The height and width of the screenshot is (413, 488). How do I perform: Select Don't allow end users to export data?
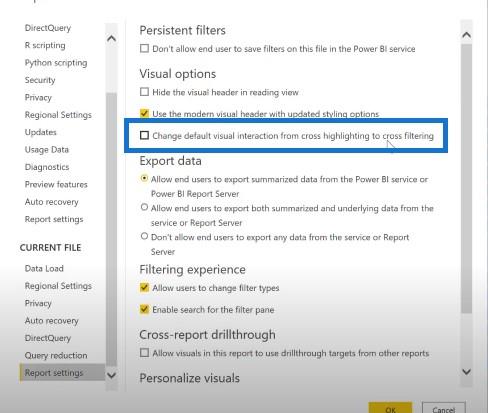pos(144,236)
